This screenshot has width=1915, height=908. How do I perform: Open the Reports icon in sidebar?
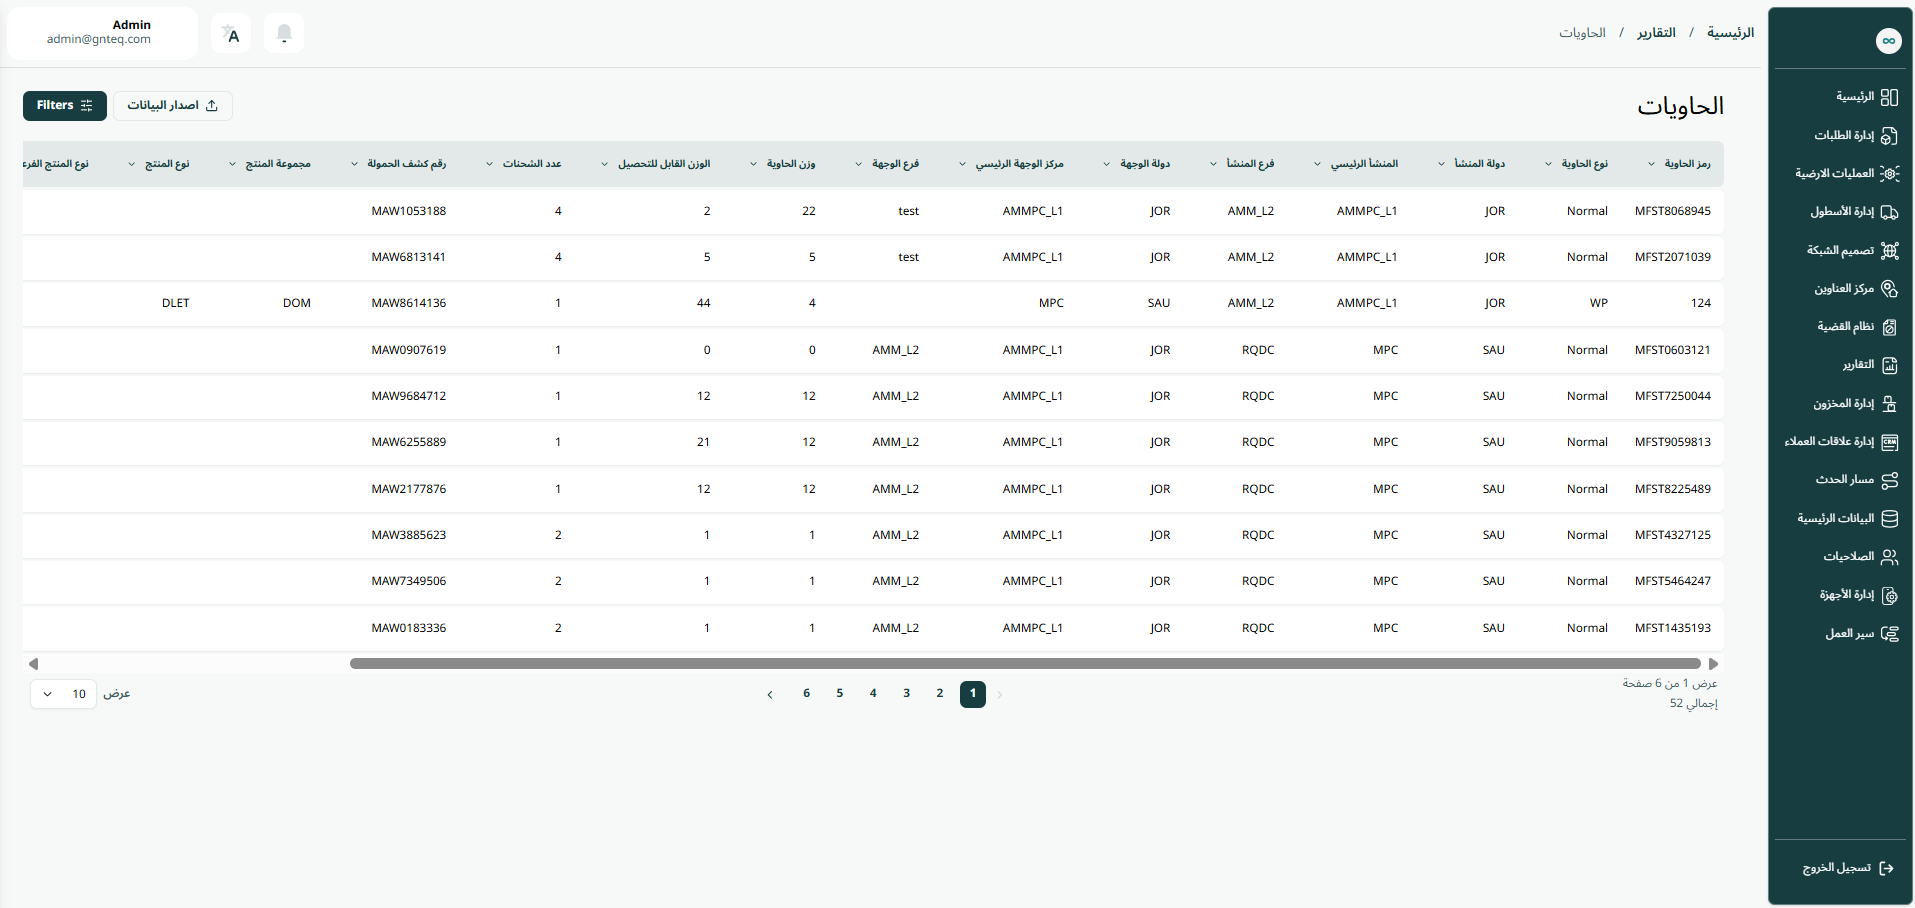pyautogui.click(x=1889, y=366)
